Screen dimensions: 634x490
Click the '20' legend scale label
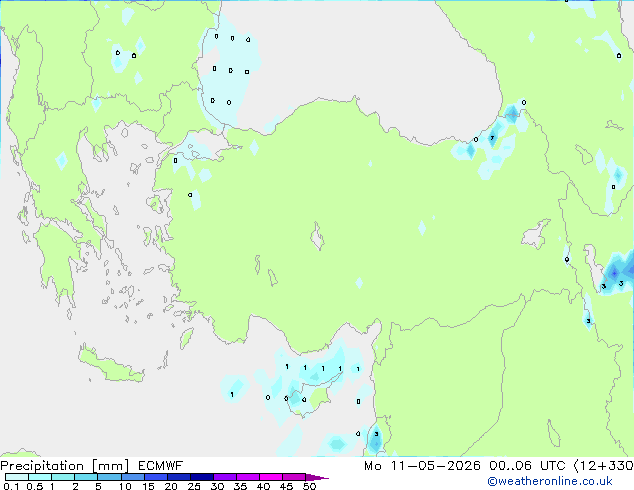click(x=171, y=486)
